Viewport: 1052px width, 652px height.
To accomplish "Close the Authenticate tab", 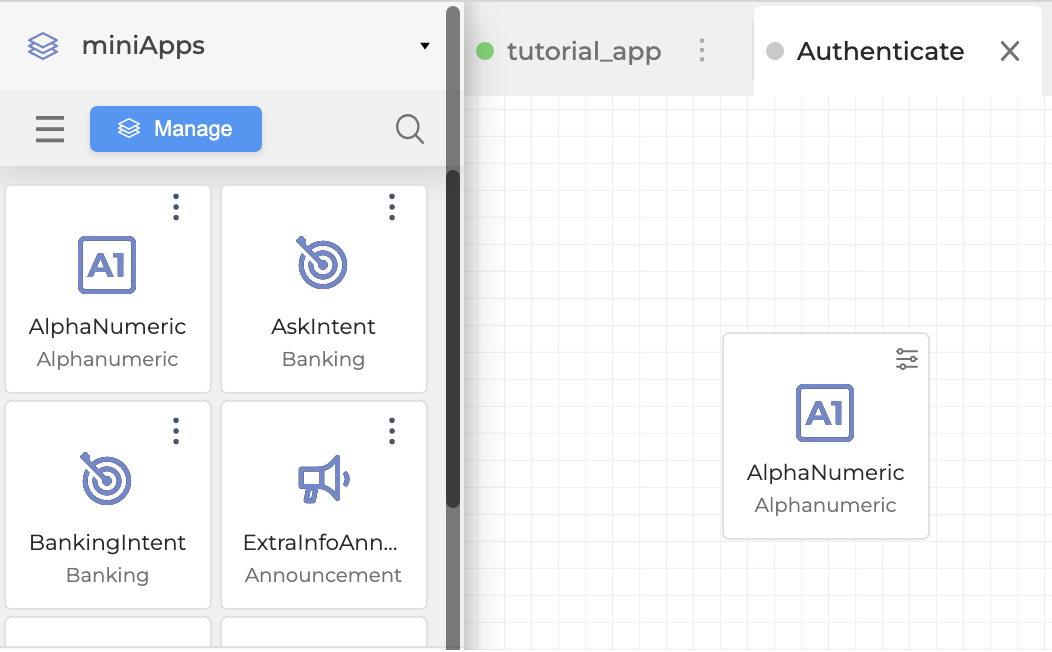I will click(1010, 52).
